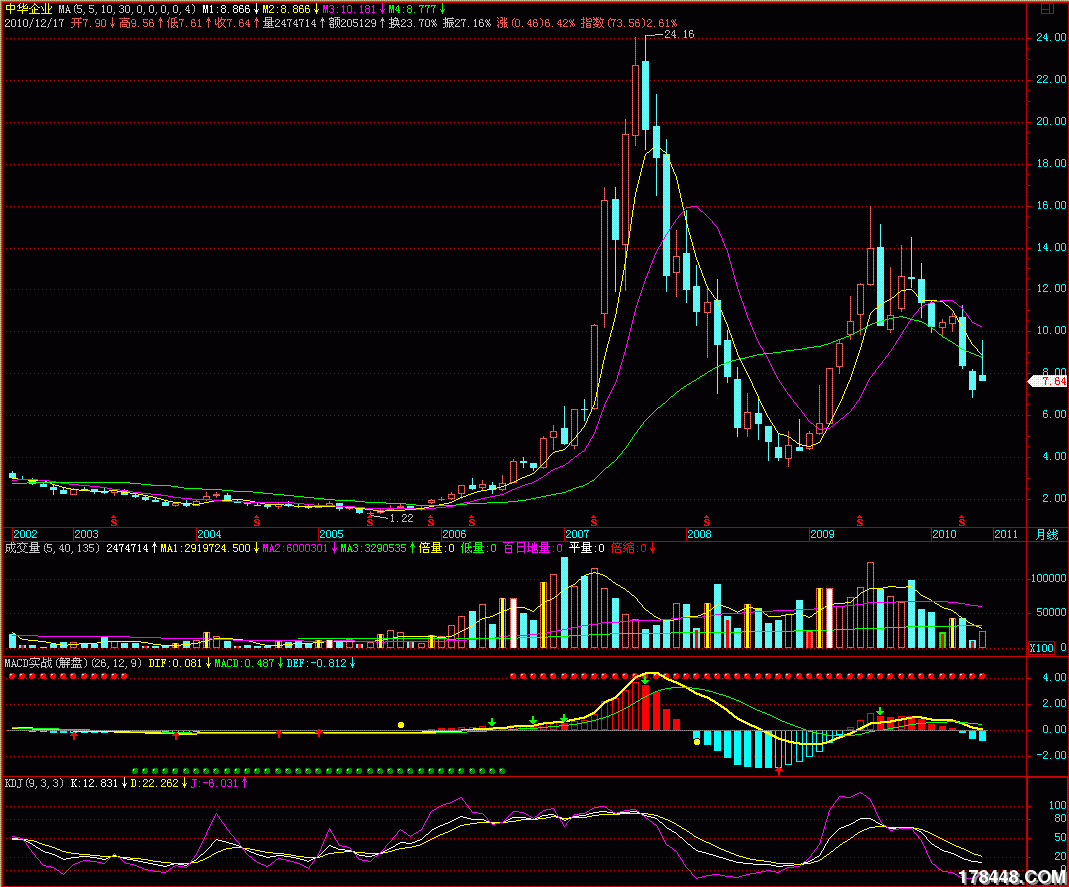Screen dimensions: 1069x887
Task: Click the 中华企业 stock name
Action: coord(29,8)
